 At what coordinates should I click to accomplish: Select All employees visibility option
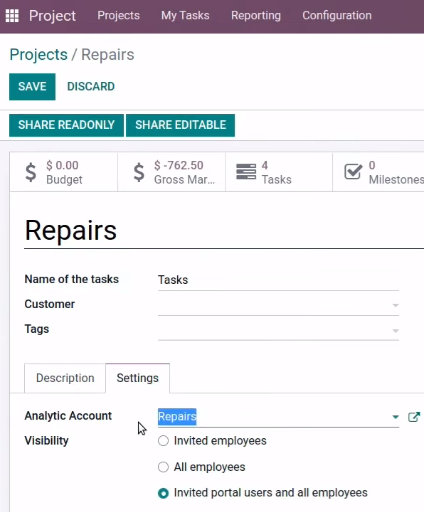pos(163,467)
